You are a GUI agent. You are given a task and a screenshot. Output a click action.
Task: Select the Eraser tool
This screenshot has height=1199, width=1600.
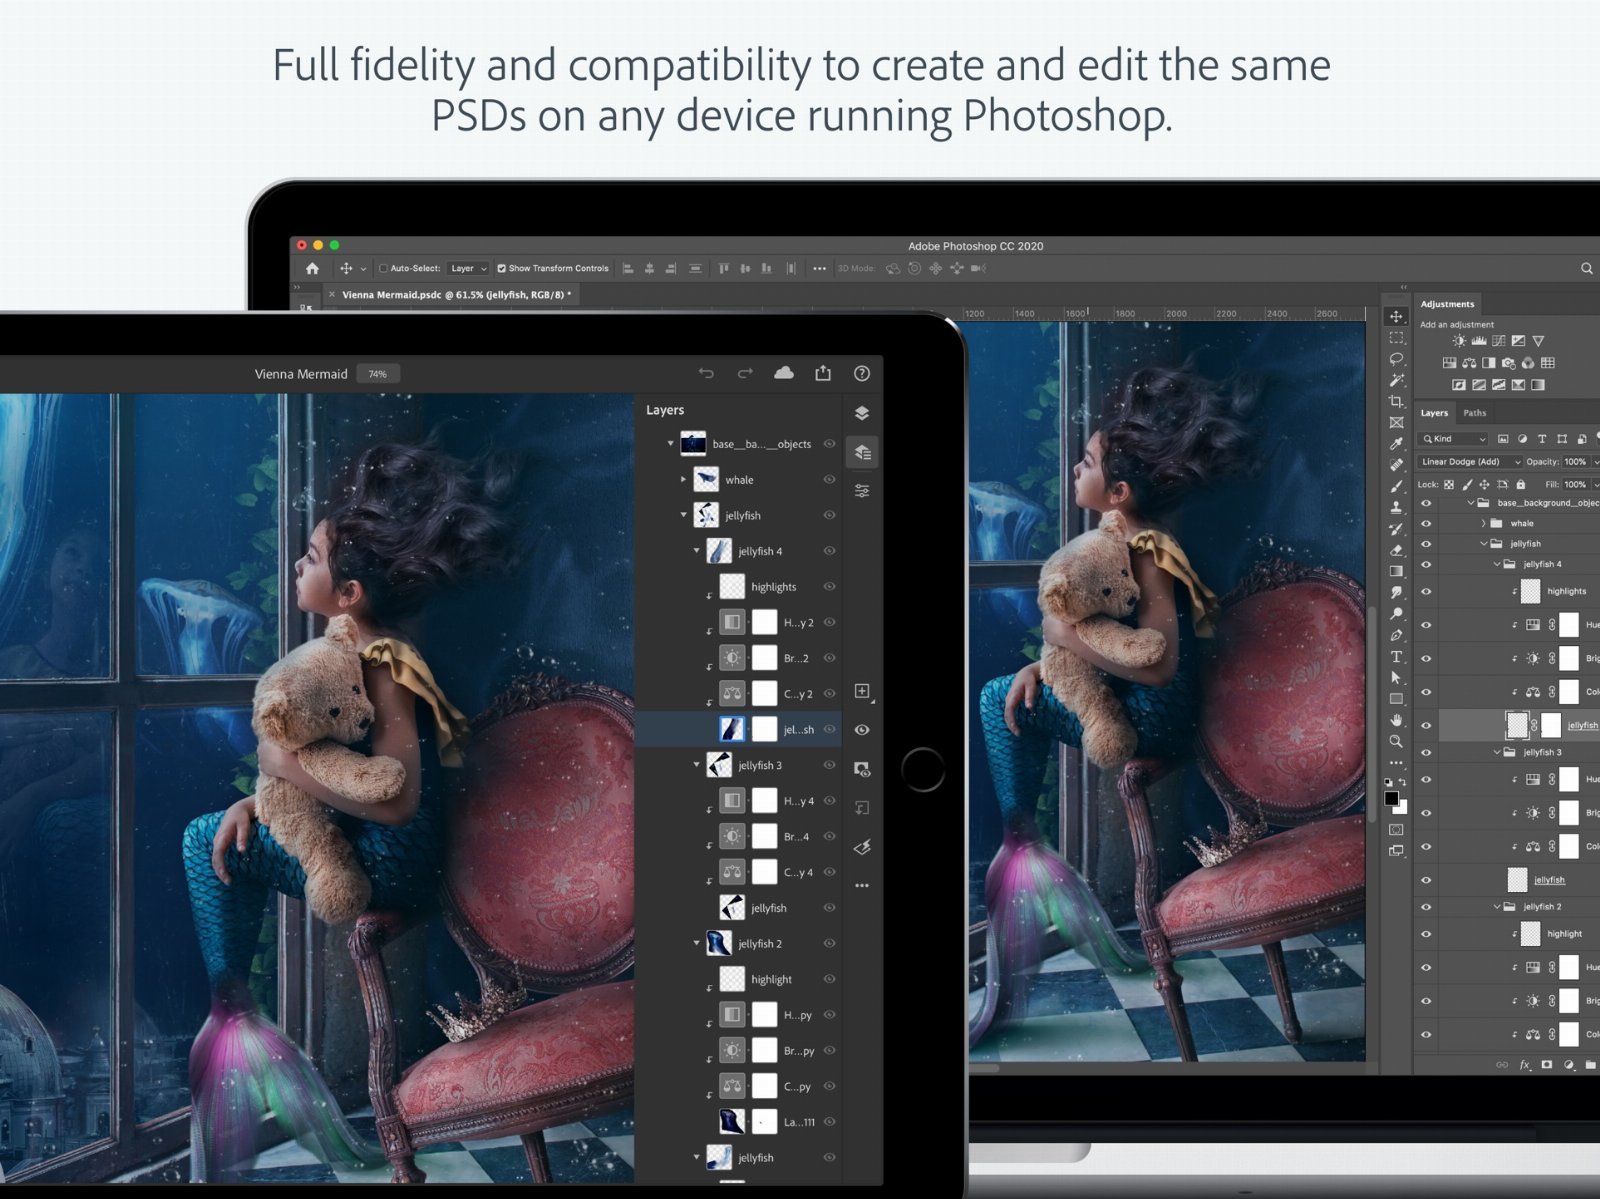(x=1396, y=550)
